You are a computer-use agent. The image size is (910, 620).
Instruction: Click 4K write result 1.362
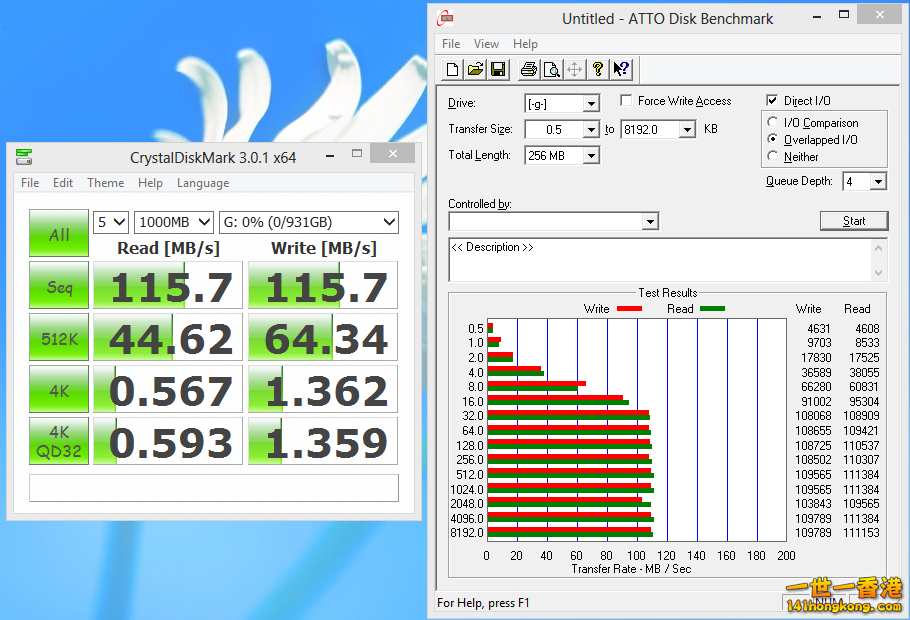coord(323,389)
